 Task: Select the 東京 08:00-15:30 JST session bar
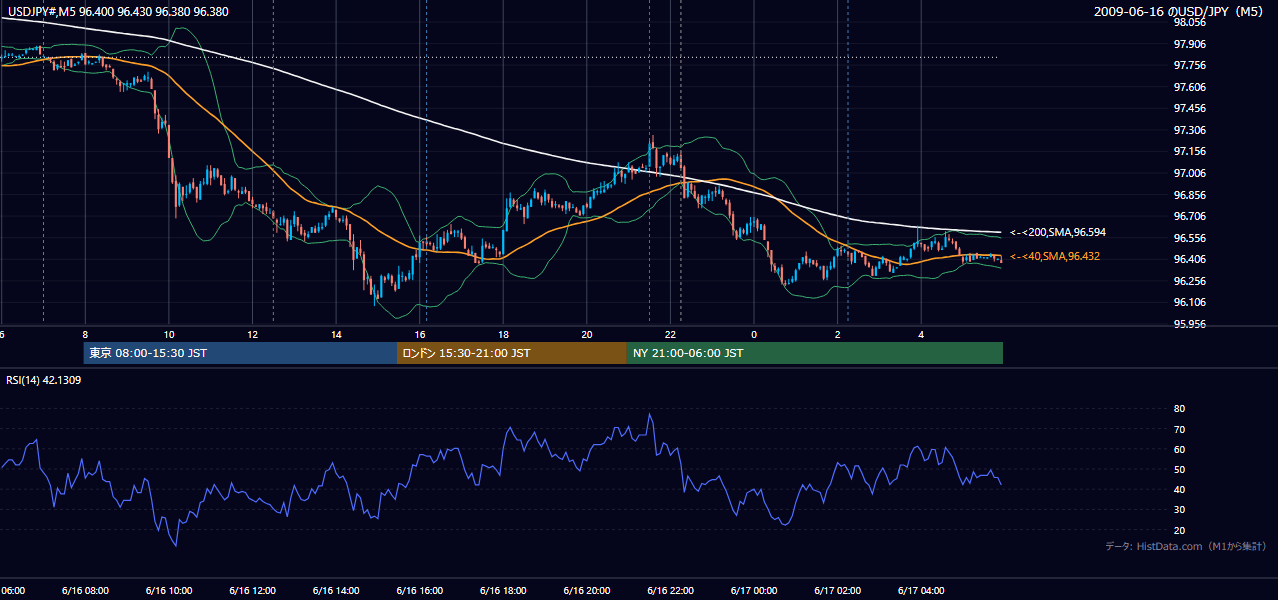pyautogui.click(x=240, y=353)
